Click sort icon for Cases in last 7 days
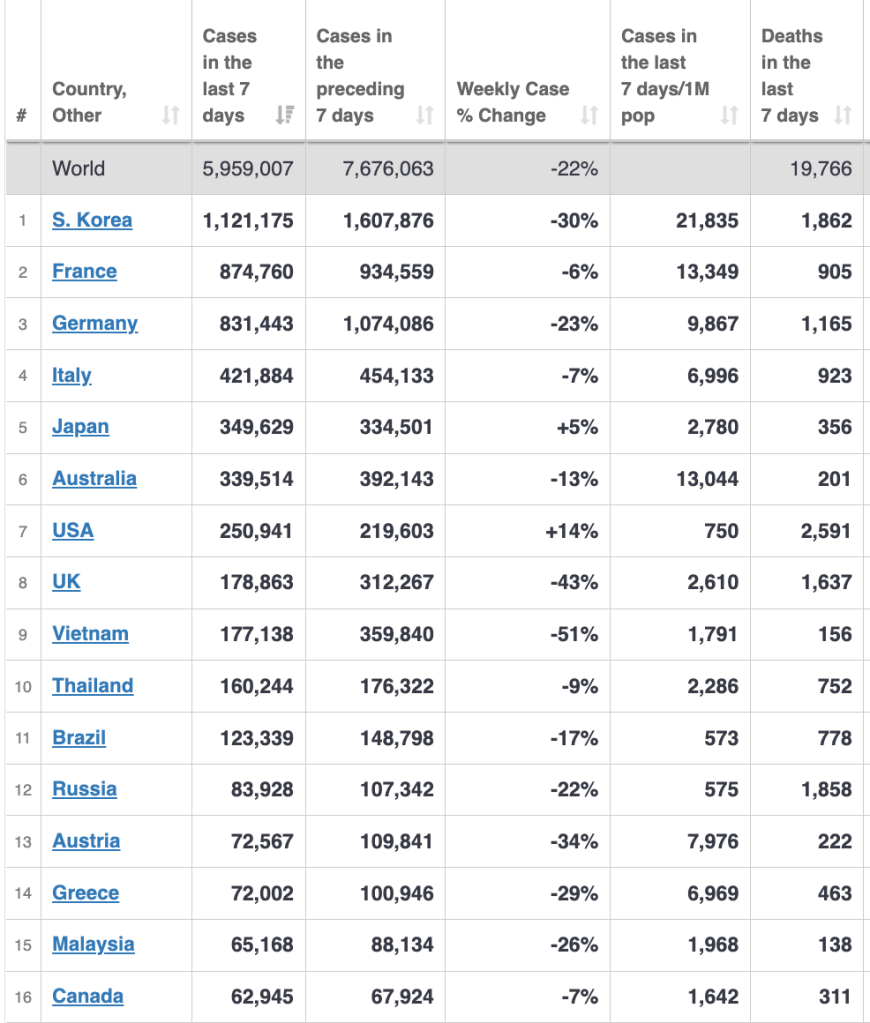870x1023 pixels. coord(284,116)
